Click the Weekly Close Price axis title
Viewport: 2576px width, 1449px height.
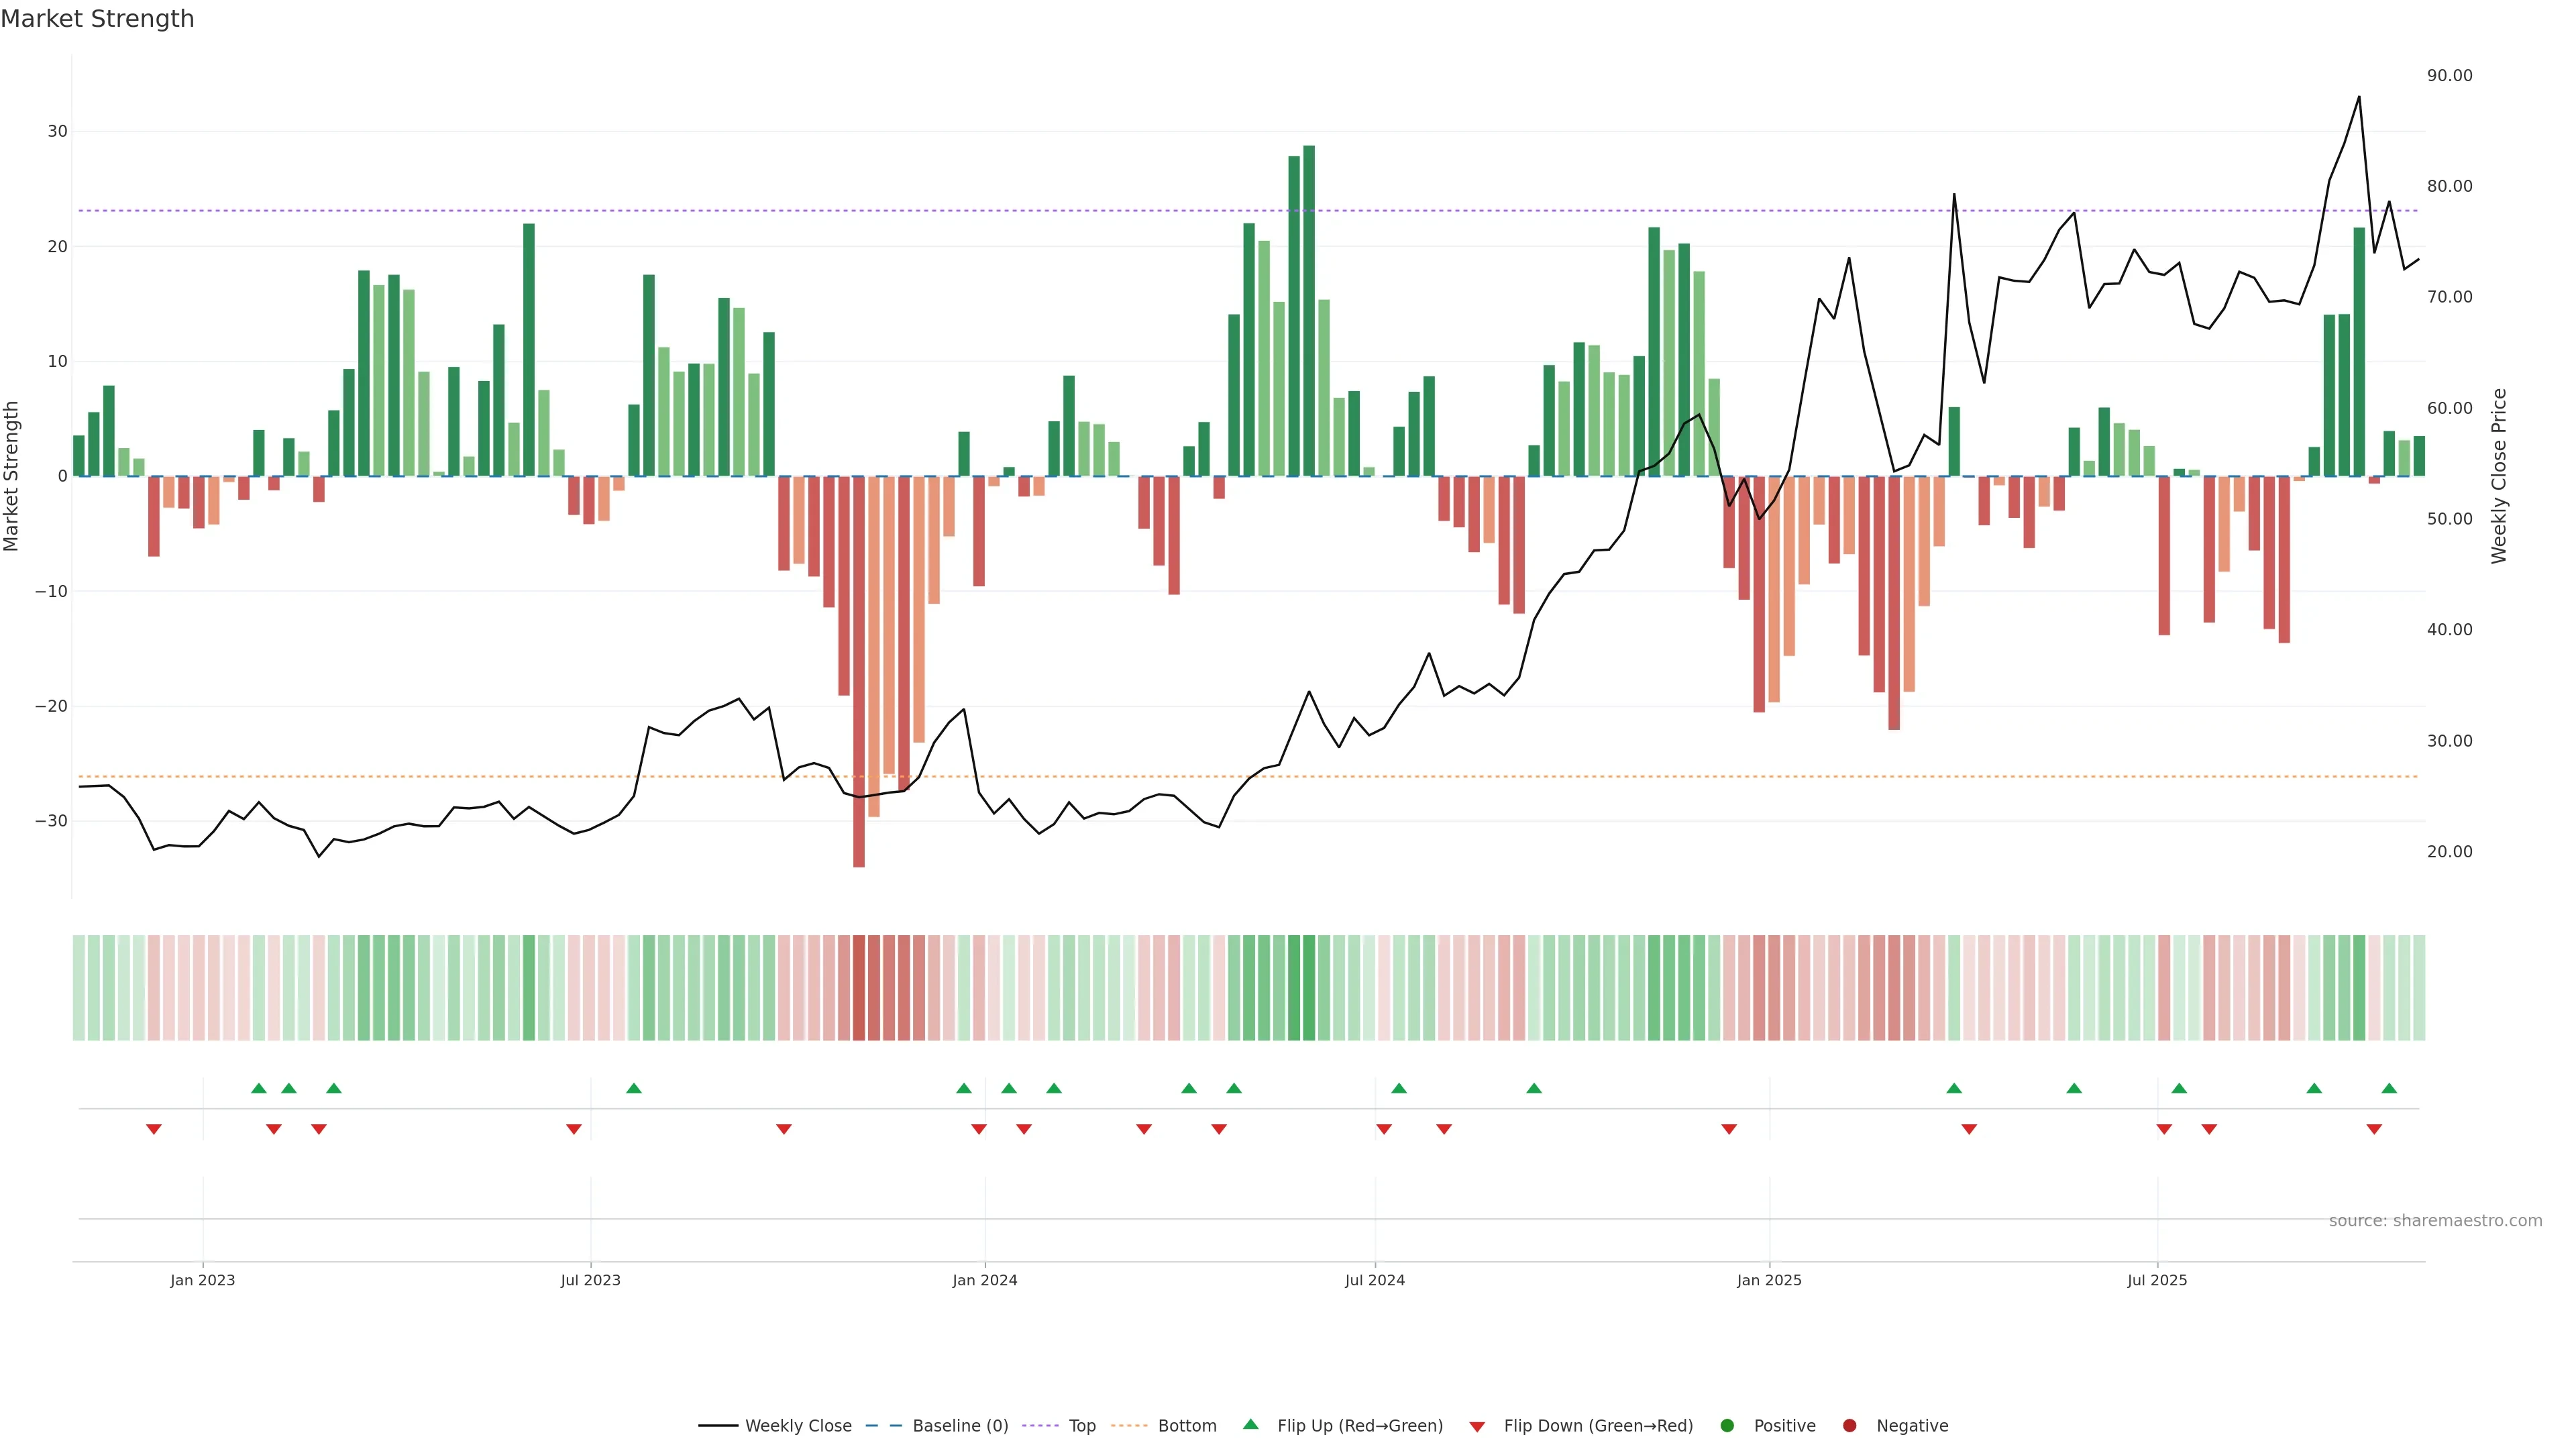point(2499,476)
